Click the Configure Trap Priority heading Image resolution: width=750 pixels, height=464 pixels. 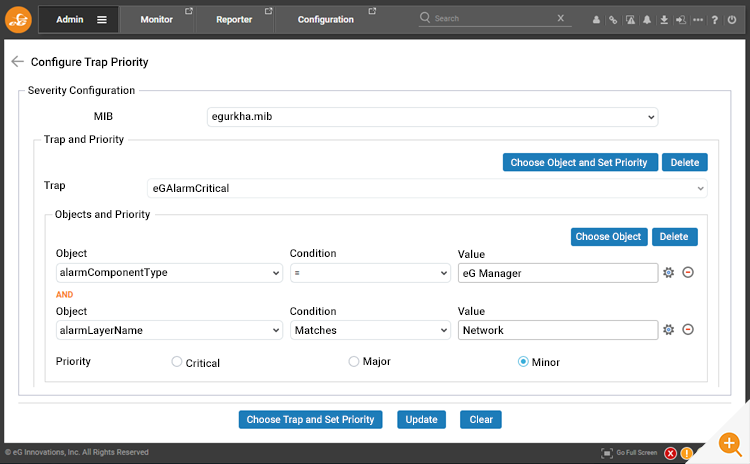tap(89, 62)
